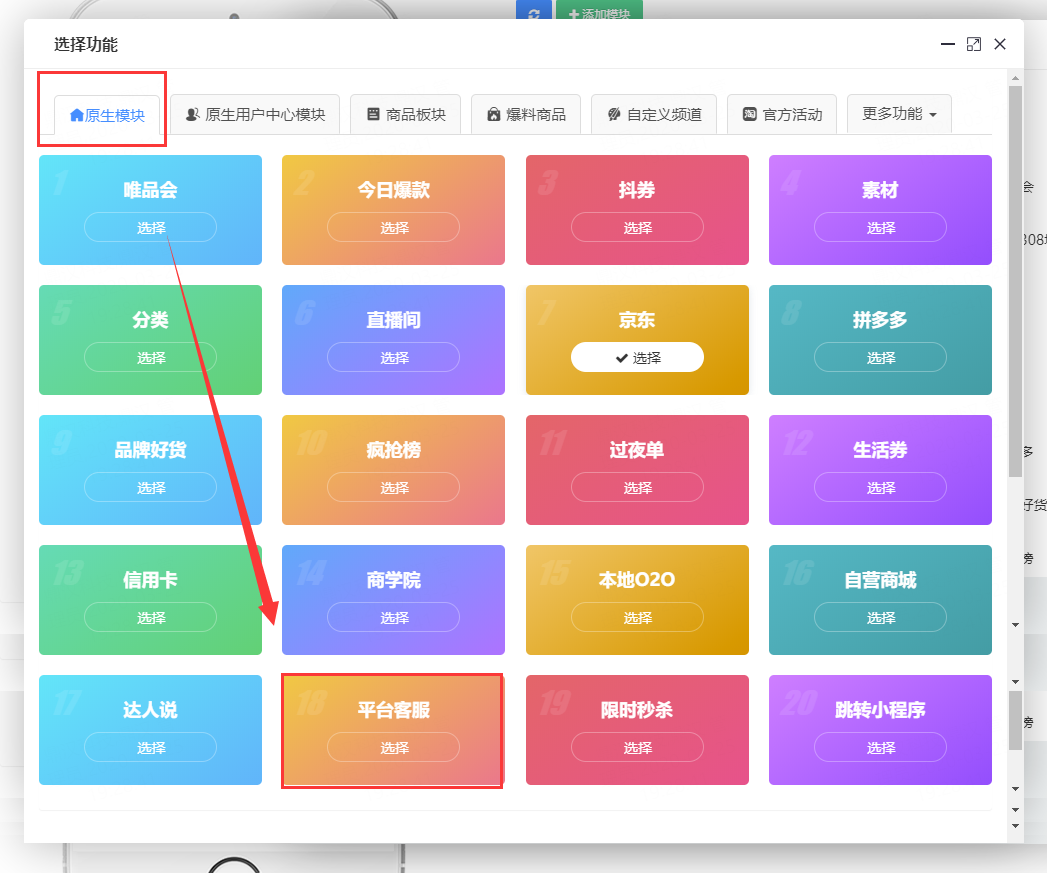Select the 今日爆款 module
The width and height of the screenshot is (1047, 873).
pyautogui.click(x=393, y=227)
